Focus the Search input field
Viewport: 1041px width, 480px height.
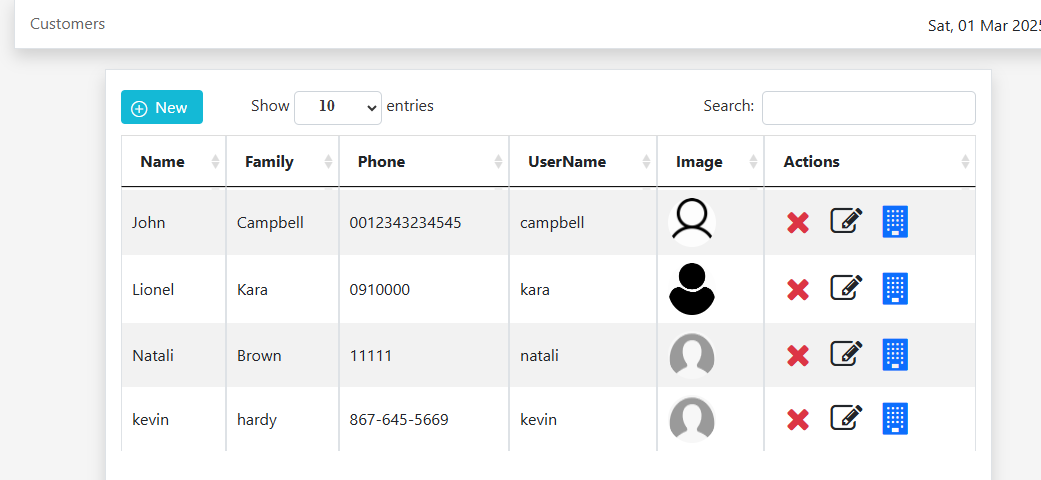868,108
